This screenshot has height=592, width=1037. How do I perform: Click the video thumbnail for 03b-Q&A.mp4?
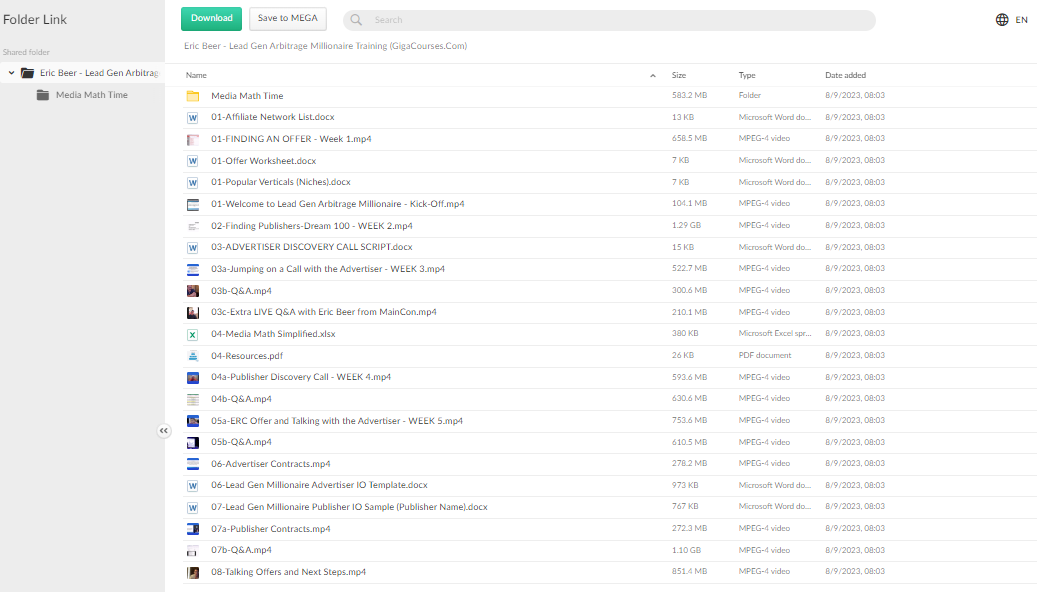193,291
